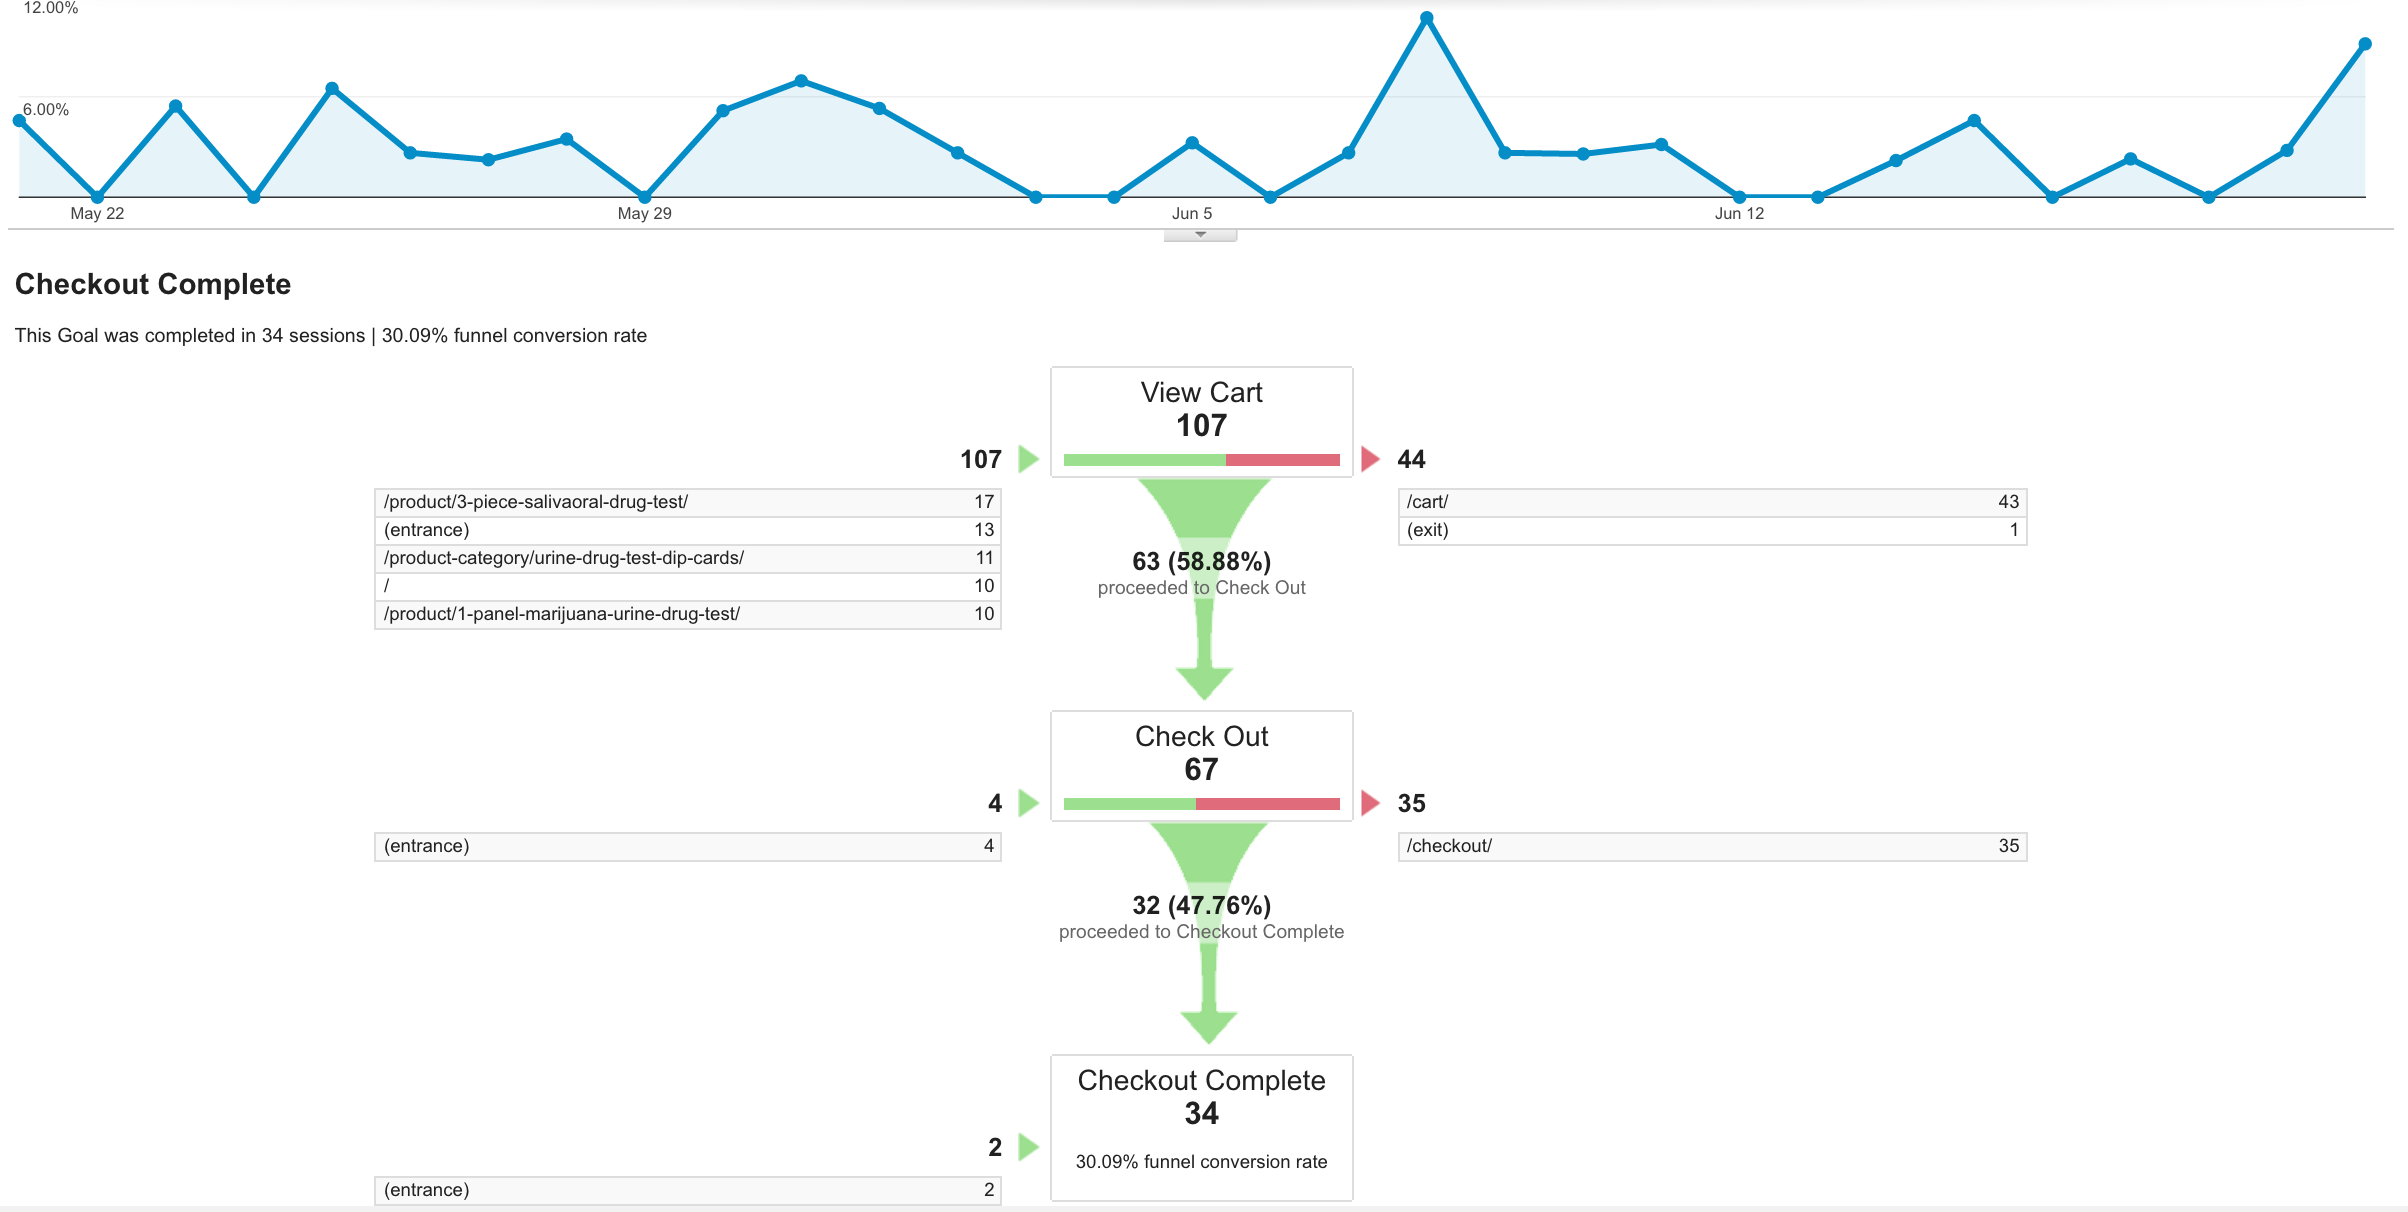This screenshot has height=1212, width=2408.
Task: Click red exit arrow beside Check Out
Action: 1371,803
